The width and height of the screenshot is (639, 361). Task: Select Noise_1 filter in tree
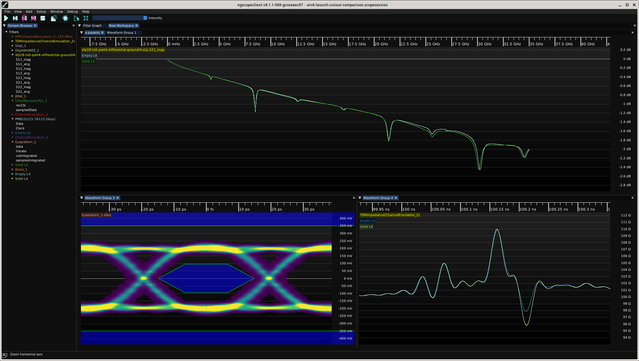(x=21, y=169)
